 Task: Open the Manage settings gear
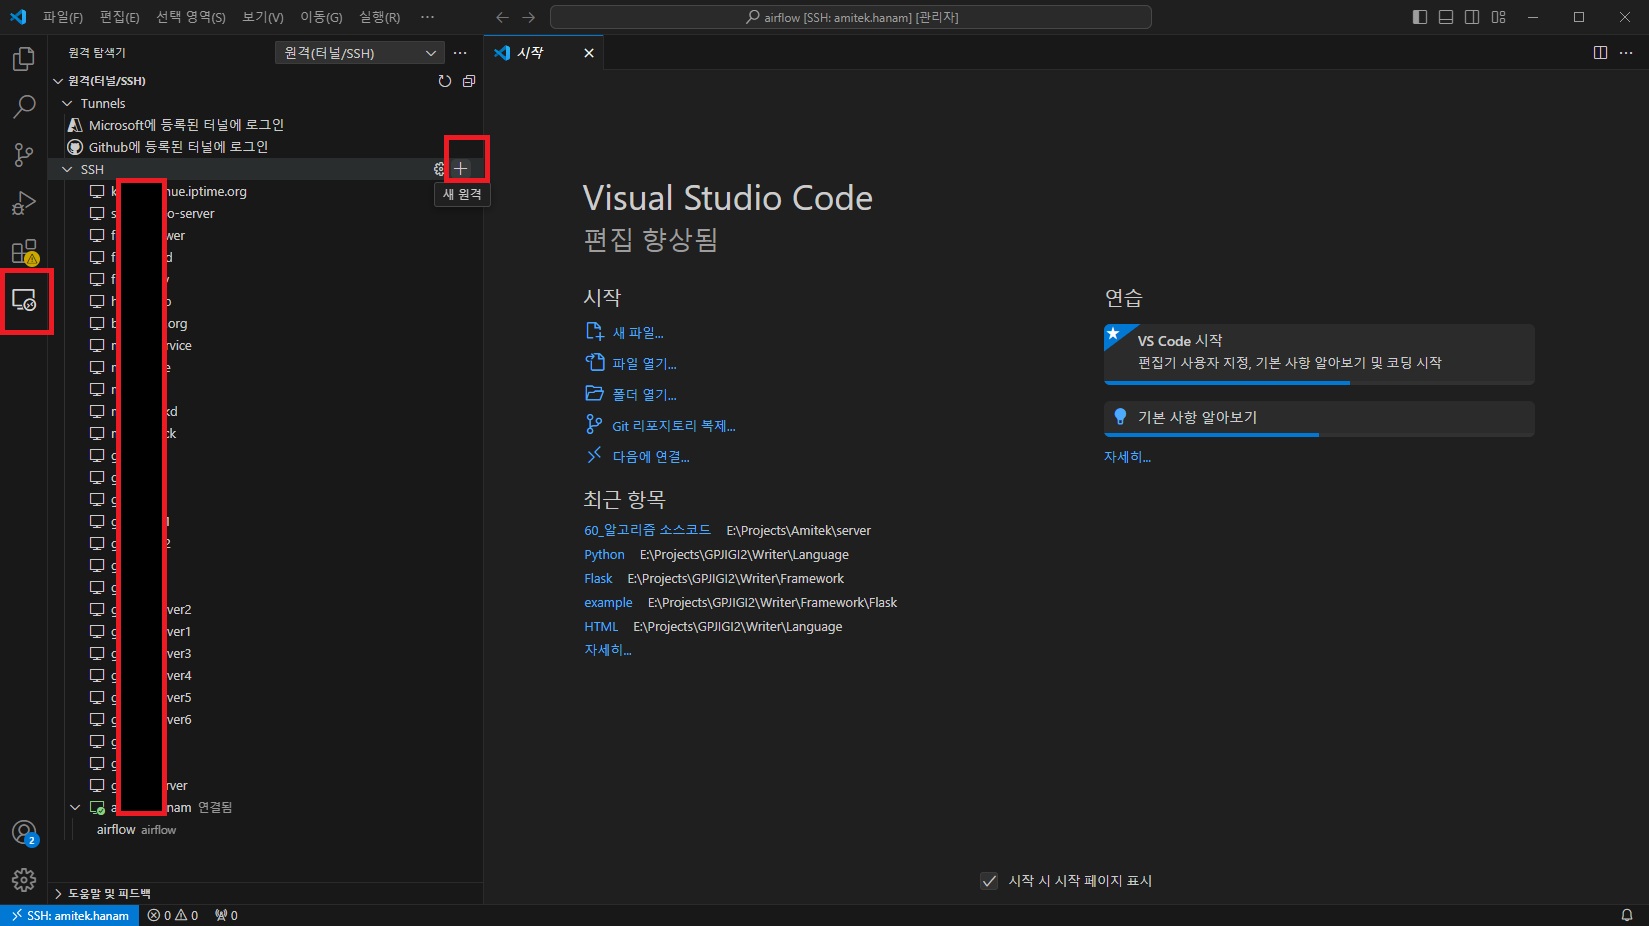point(24,880)
